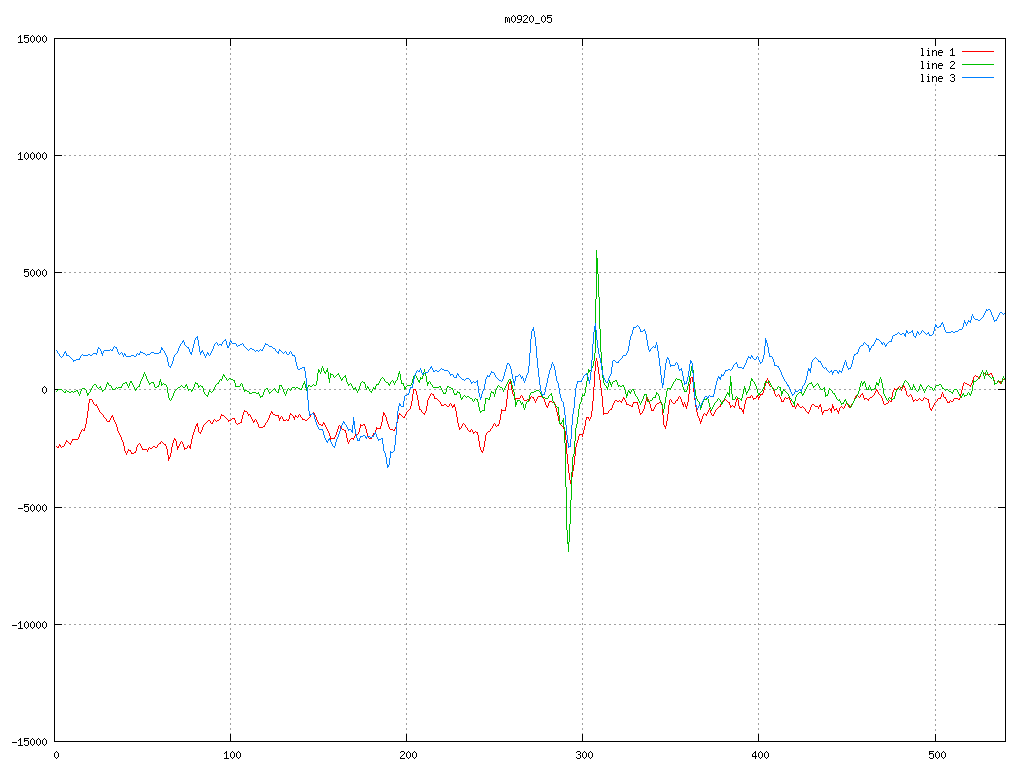Click the red line 1 legend sample

(978, 52)
